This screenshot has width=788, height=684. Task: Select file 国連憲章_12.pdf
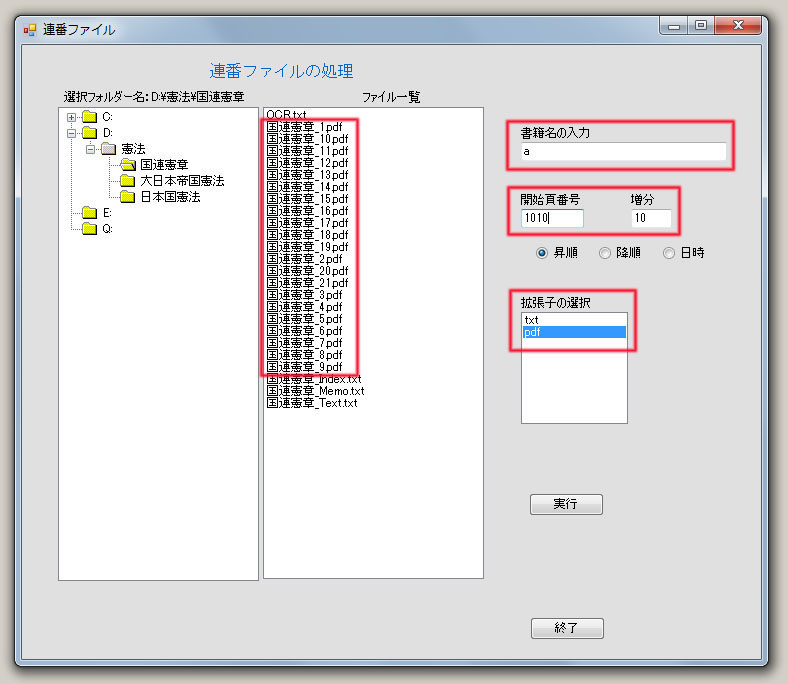click(307, 163)
